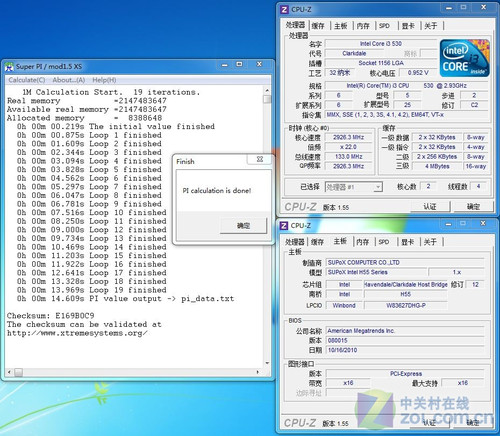Switch to 关于 tab in top CPU-Z
The width and height of the screenshot is (500, 436).
(x=430, y=26)
